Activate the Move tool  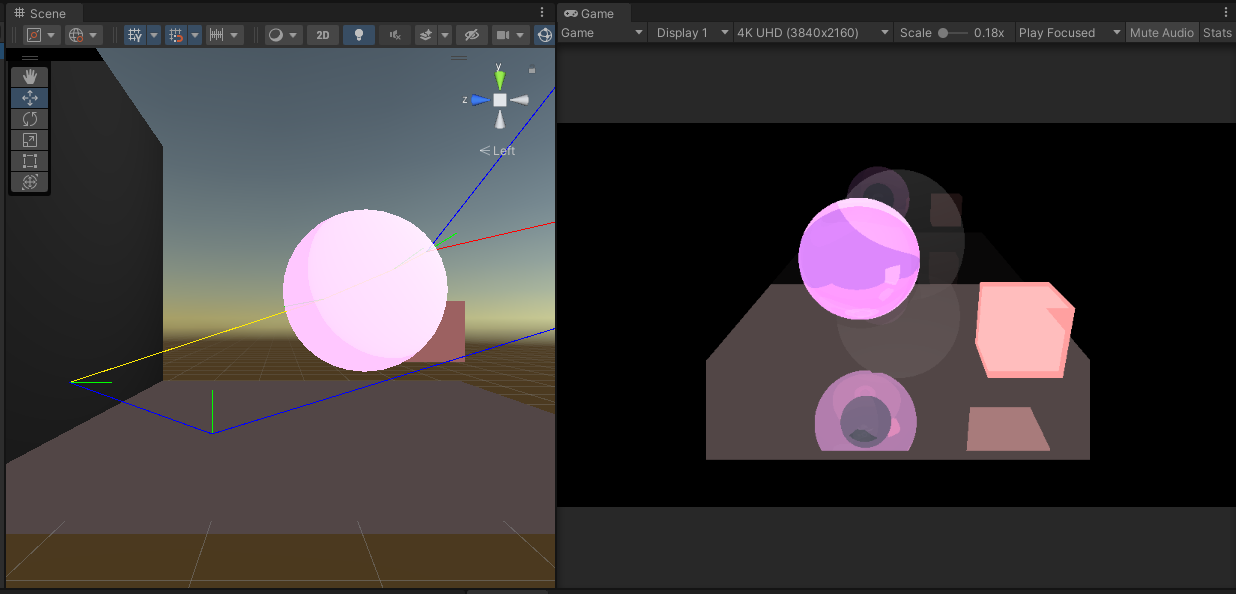[30, 98]
